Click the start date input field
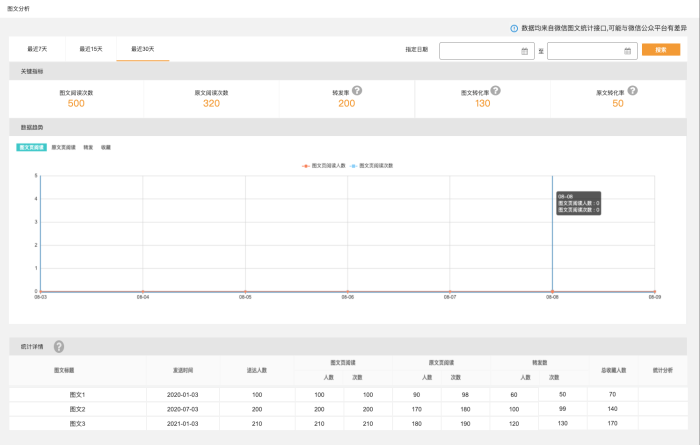Screen dimensions: 700x445 [x=478, y=50]
